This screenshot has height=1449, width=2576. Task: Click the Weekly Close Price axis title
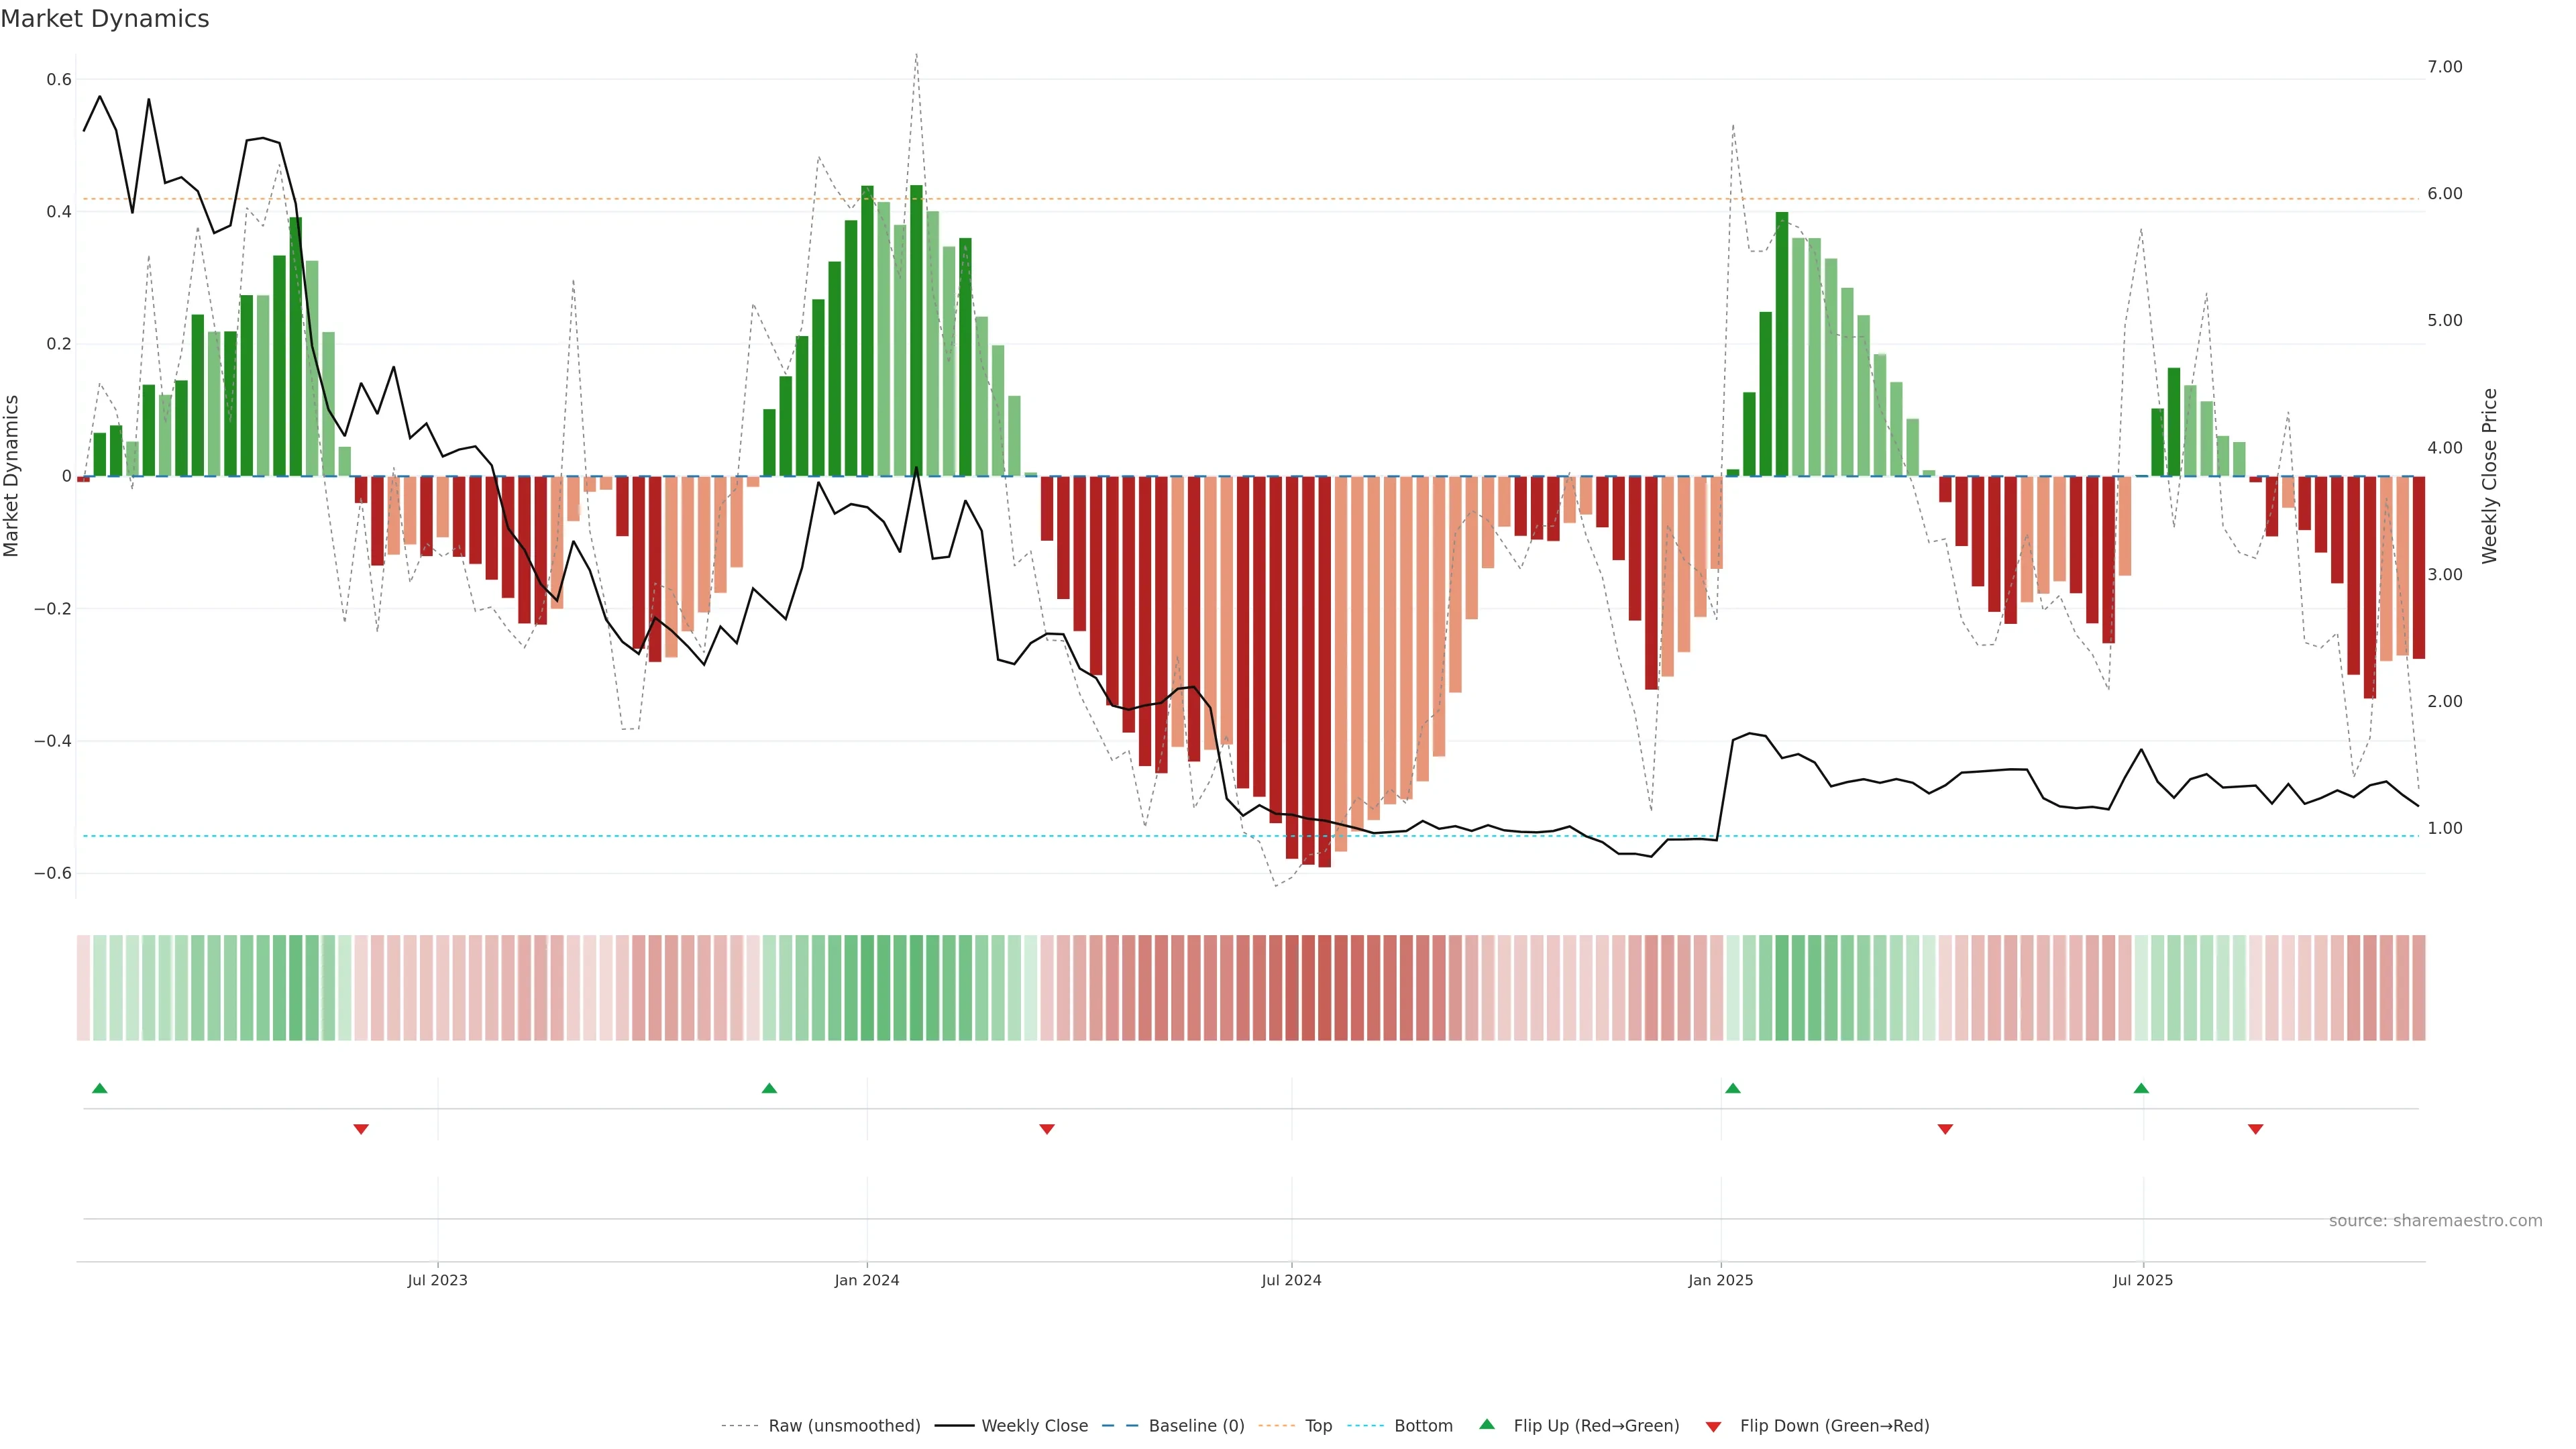(x=2490, y=476)
